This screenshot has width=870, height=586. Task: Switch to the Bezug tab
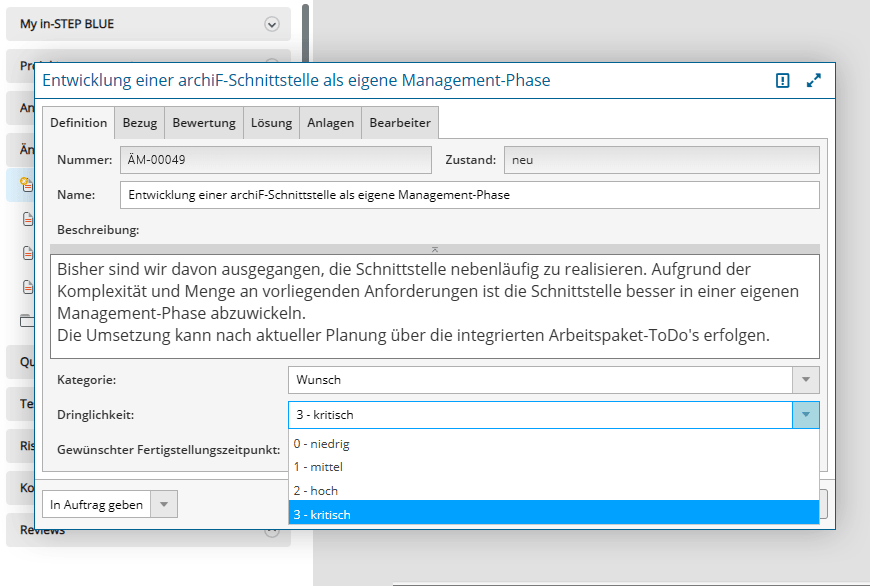coord(140,123)
